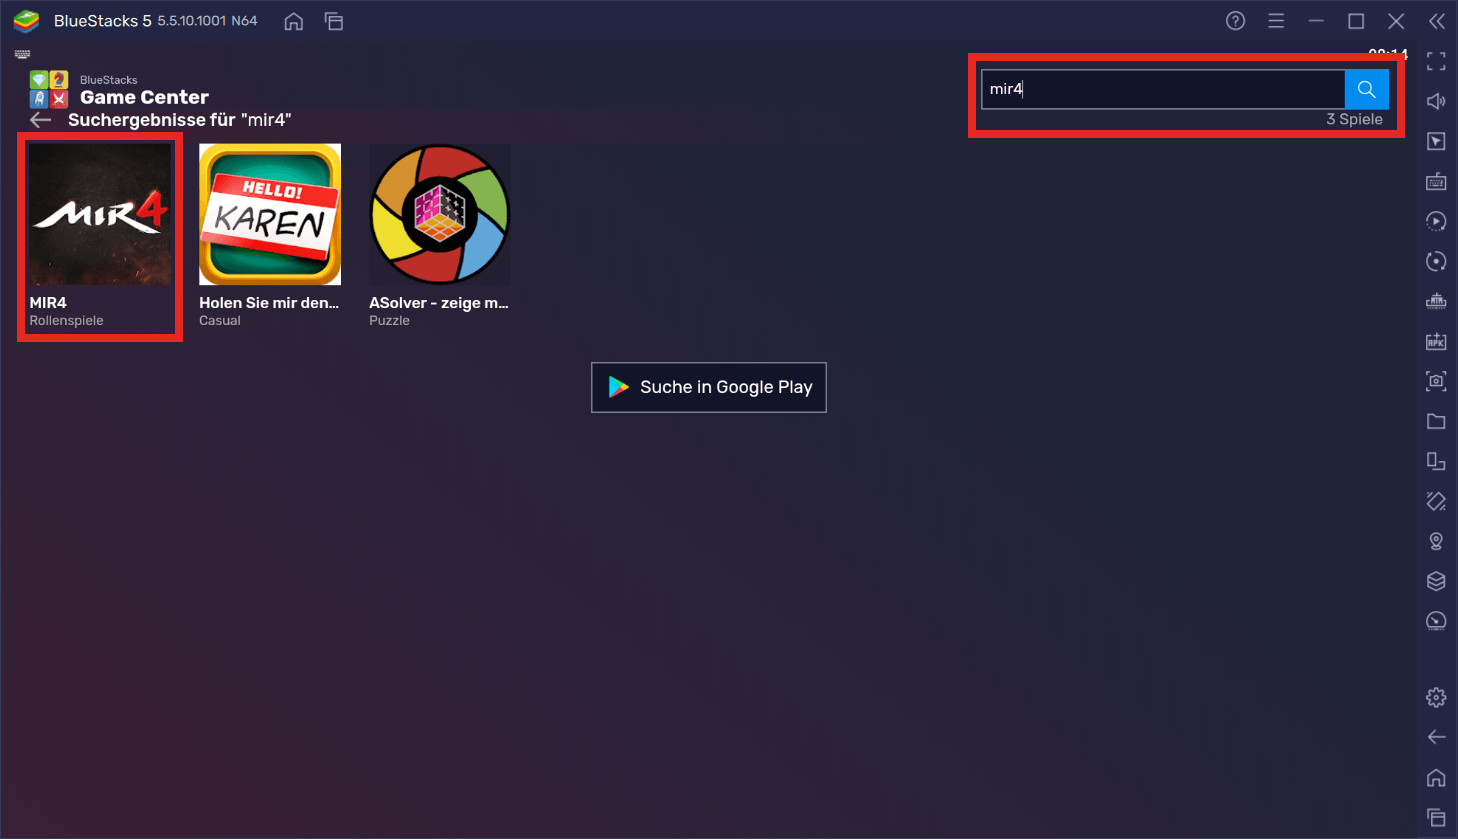Open recent apps icon in sidebar
Image resolution: width=1458 pixels, height=839 pixels.
pos(1436,817)
